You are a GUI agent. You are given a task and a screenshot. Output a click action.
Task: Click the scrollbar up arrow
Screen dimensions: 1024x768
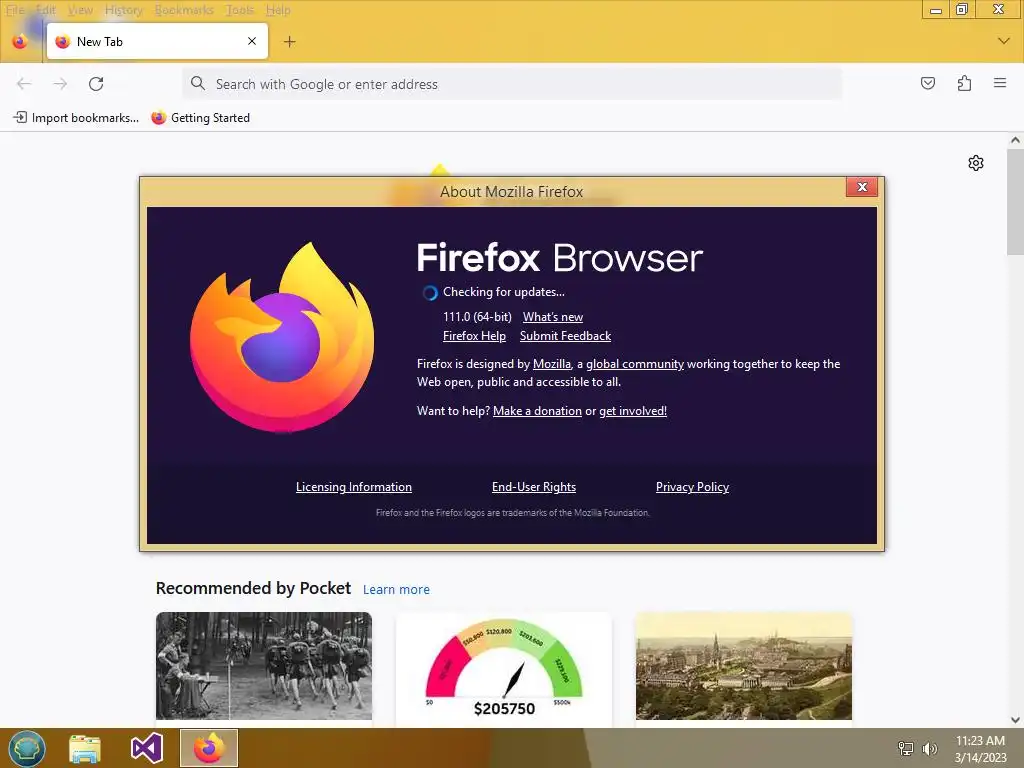point(1015,140)
